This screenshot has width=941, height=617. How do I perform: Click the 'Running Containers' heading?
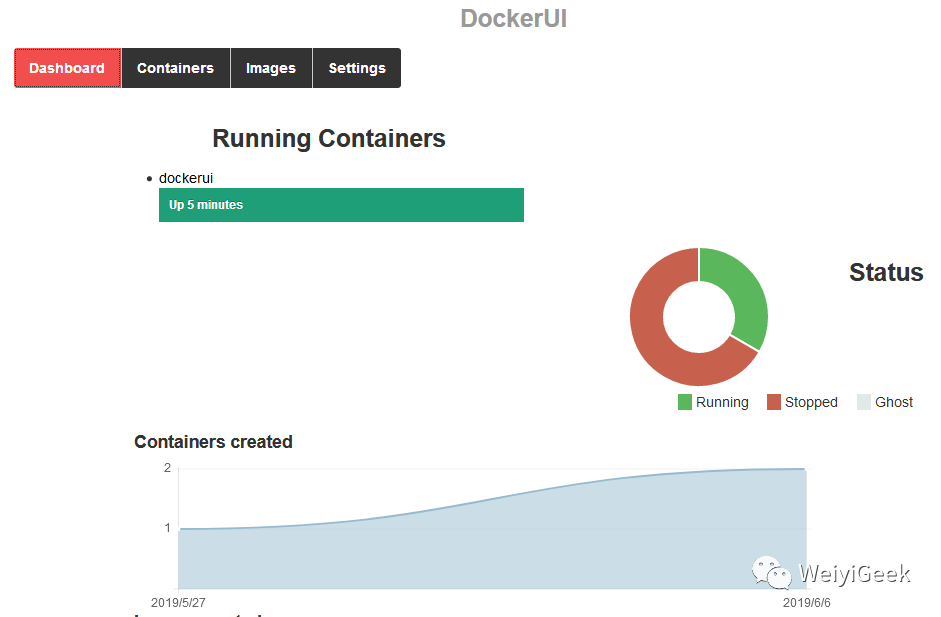pos(329,139)
